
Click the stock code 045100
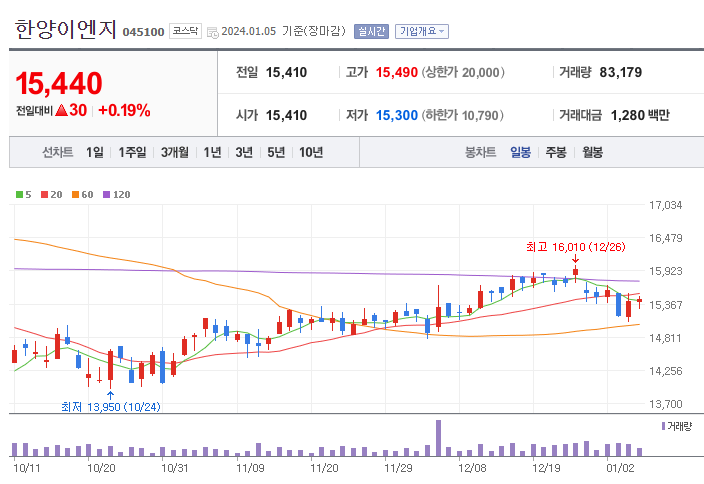point(143,32)
